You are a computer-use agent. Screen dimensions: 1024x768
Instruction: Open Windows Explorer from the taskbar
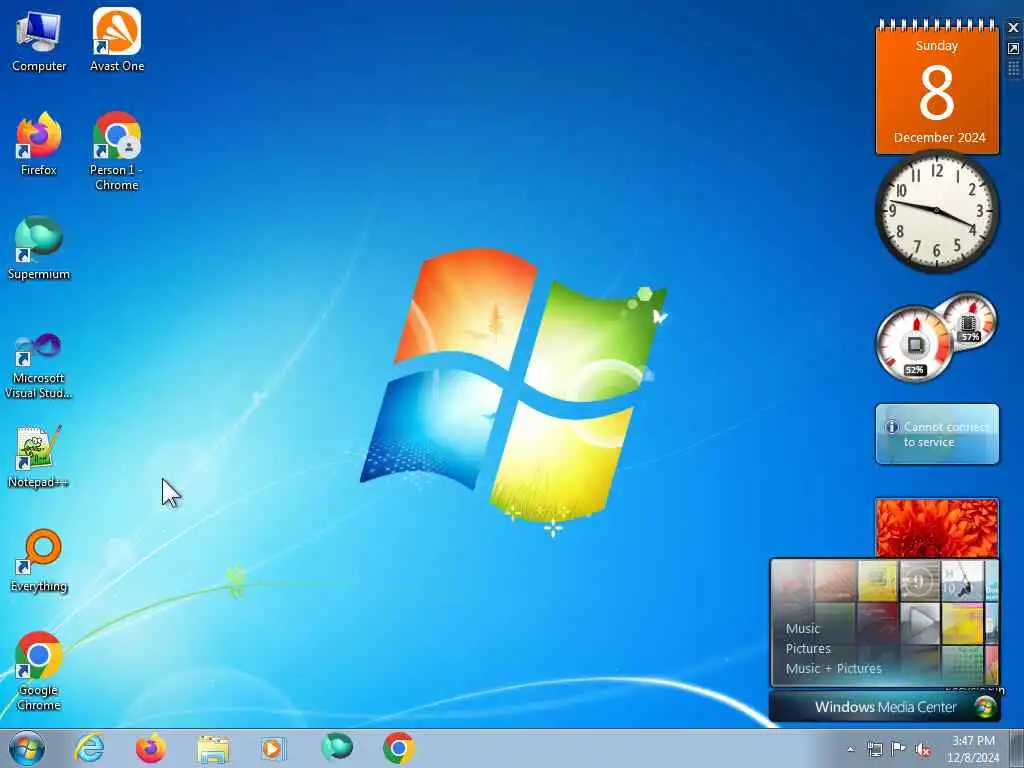click(x=213, y=748)
